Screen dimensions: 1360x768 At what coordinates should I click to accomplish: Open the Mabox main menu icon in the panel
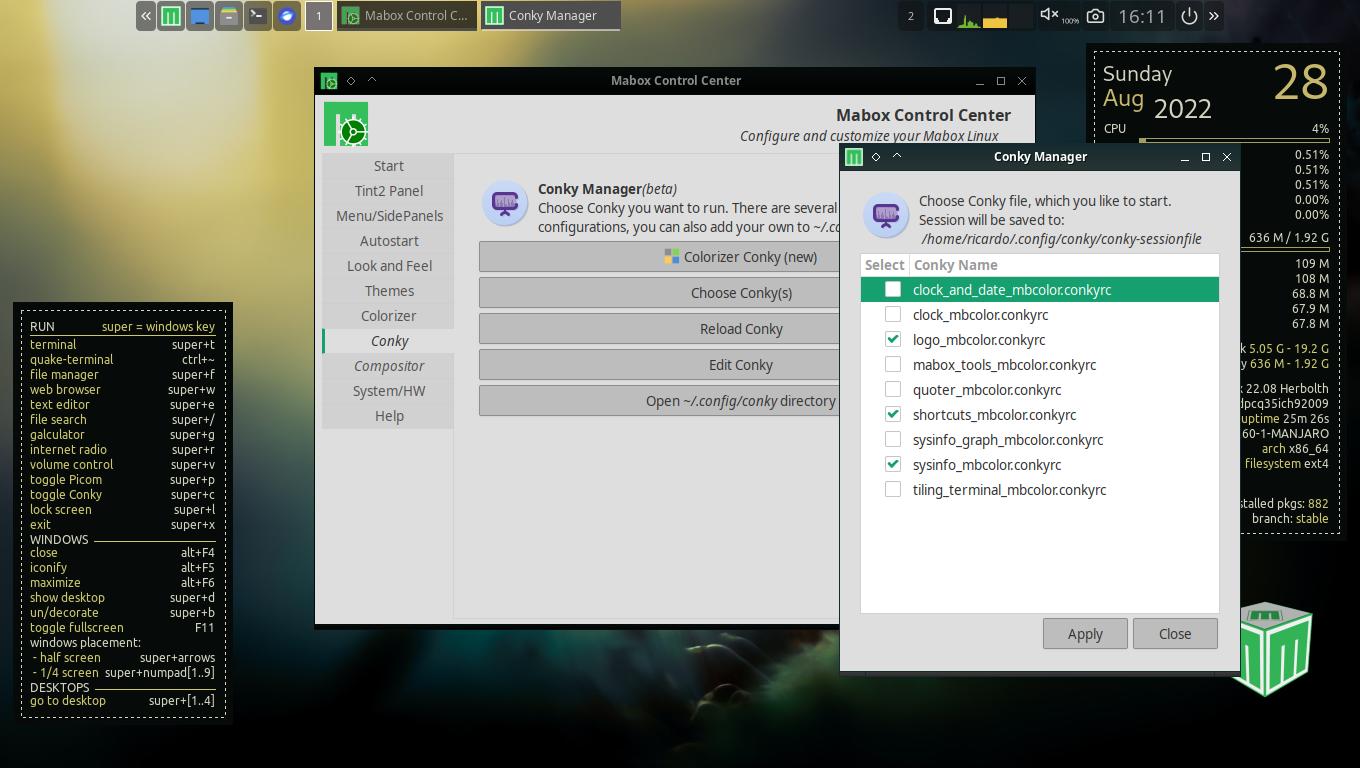pos(172,16)
